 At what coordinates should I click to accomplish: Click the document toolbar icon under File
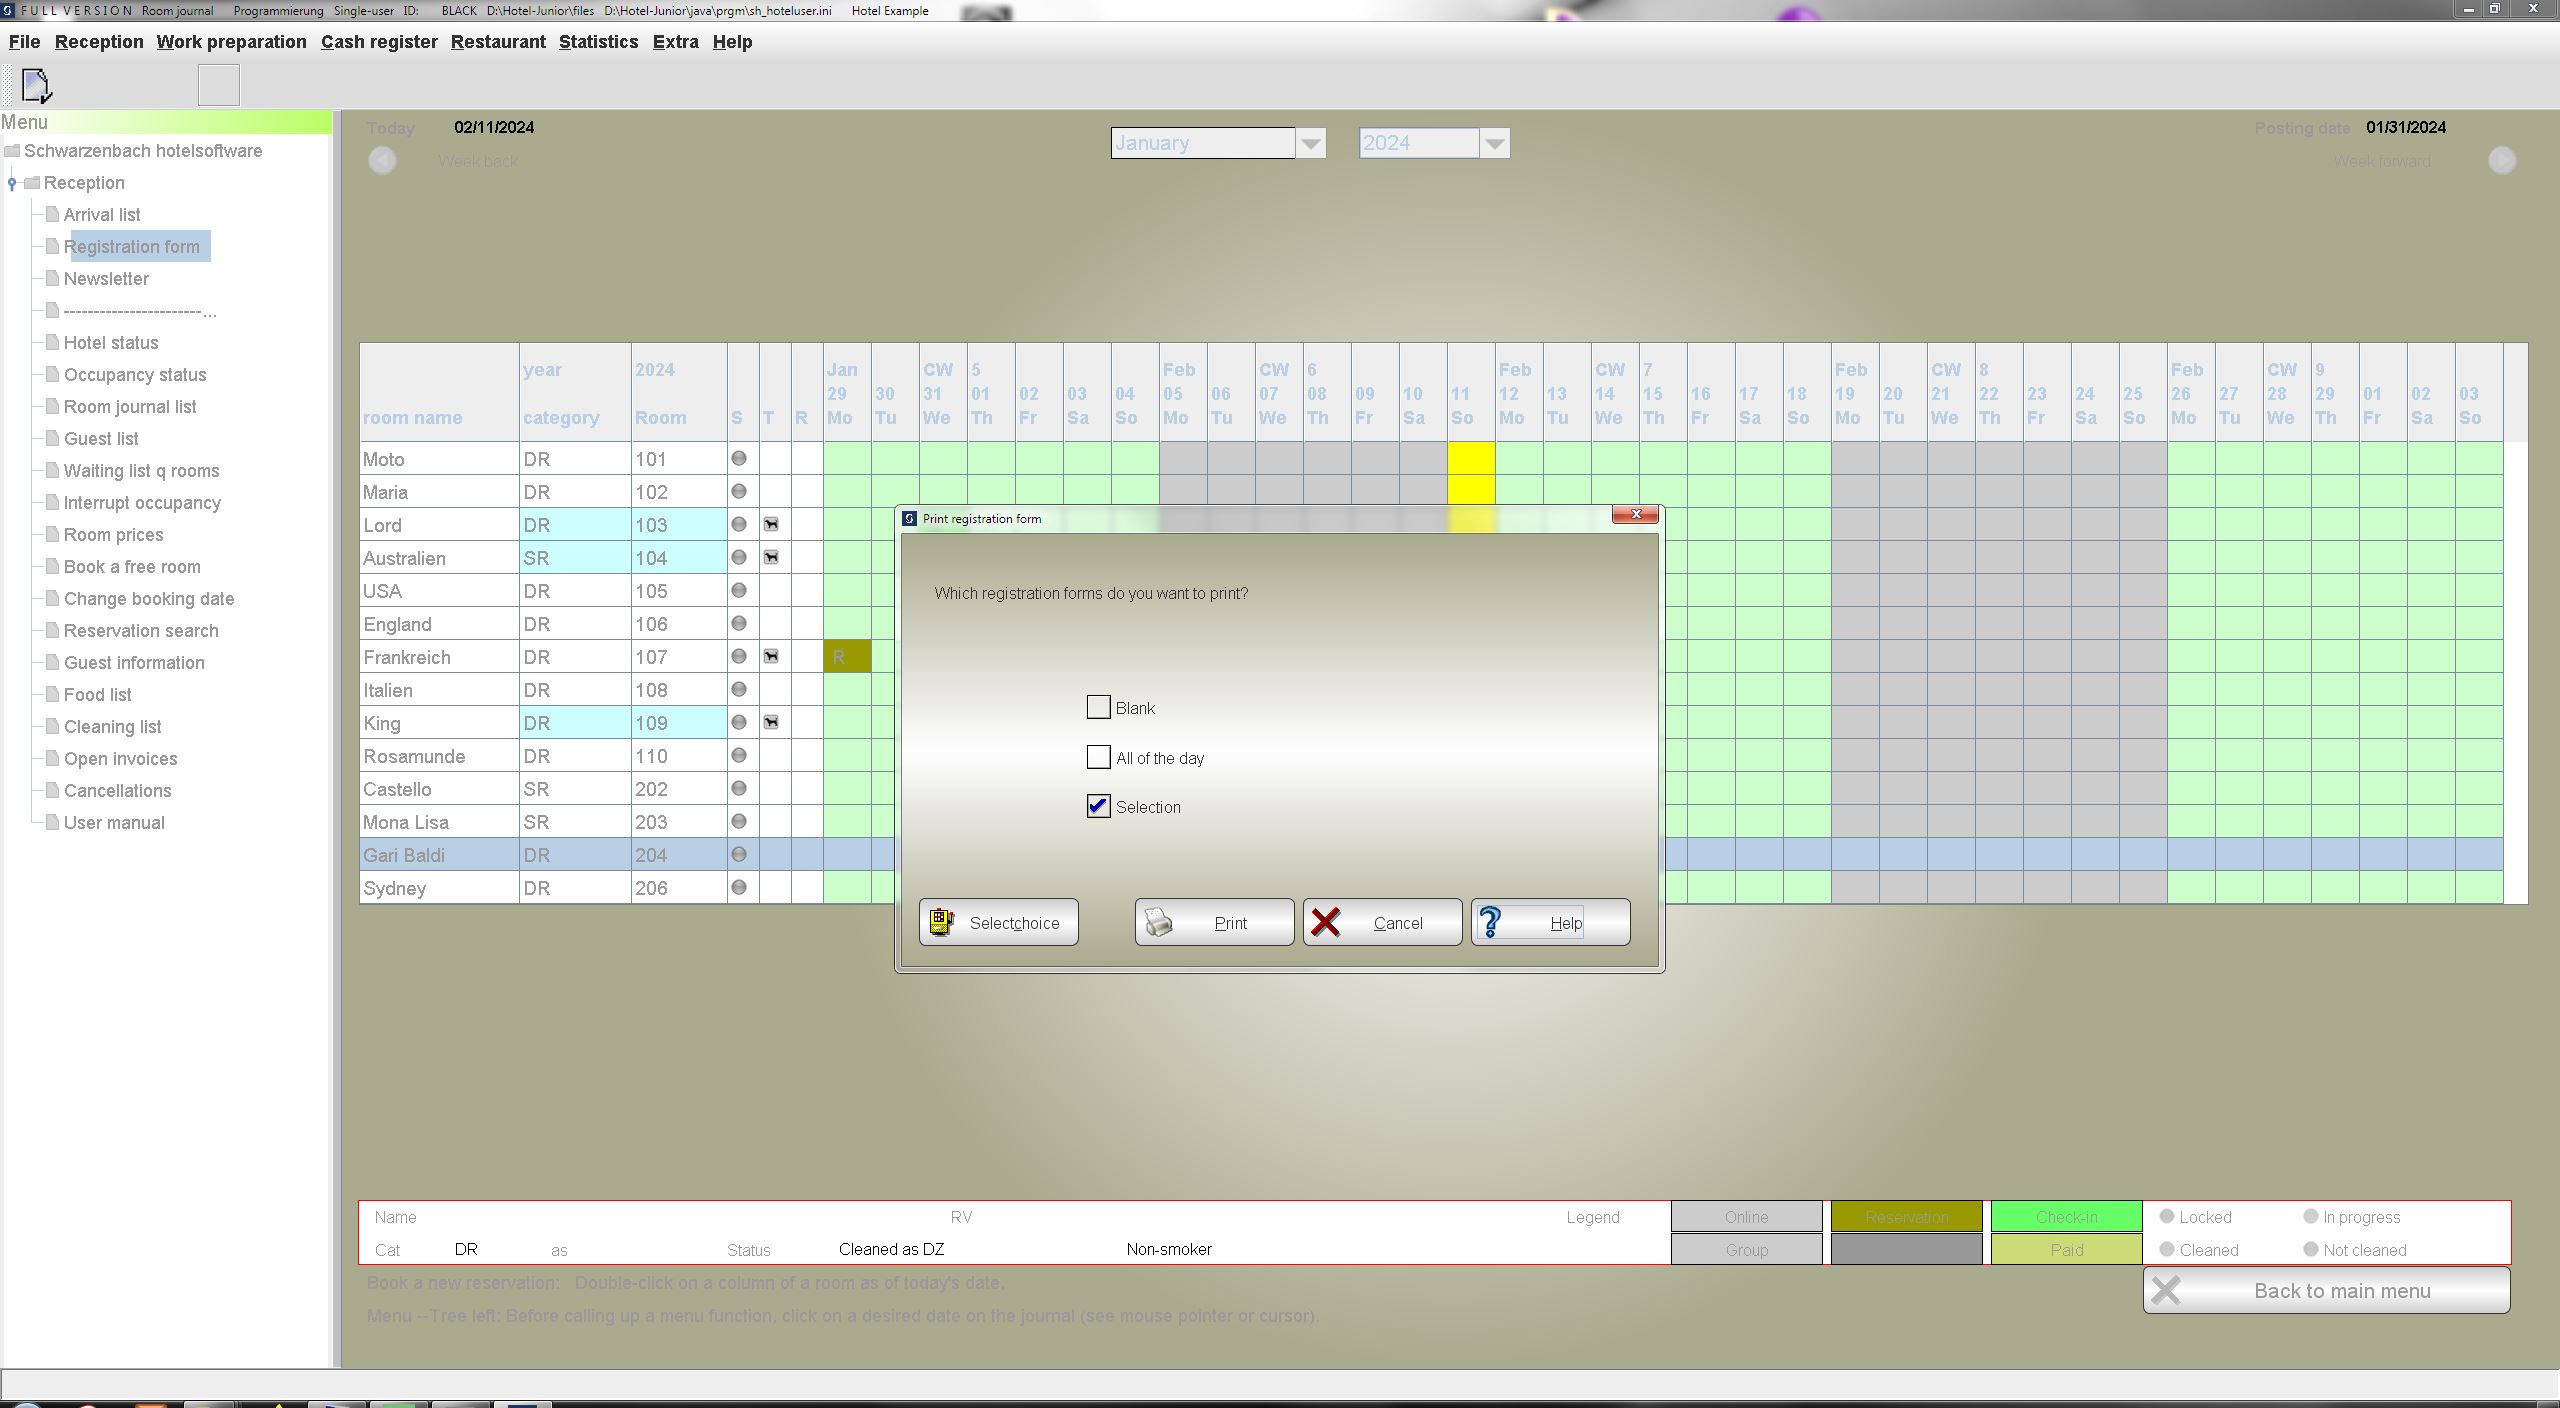coord(36,85)
